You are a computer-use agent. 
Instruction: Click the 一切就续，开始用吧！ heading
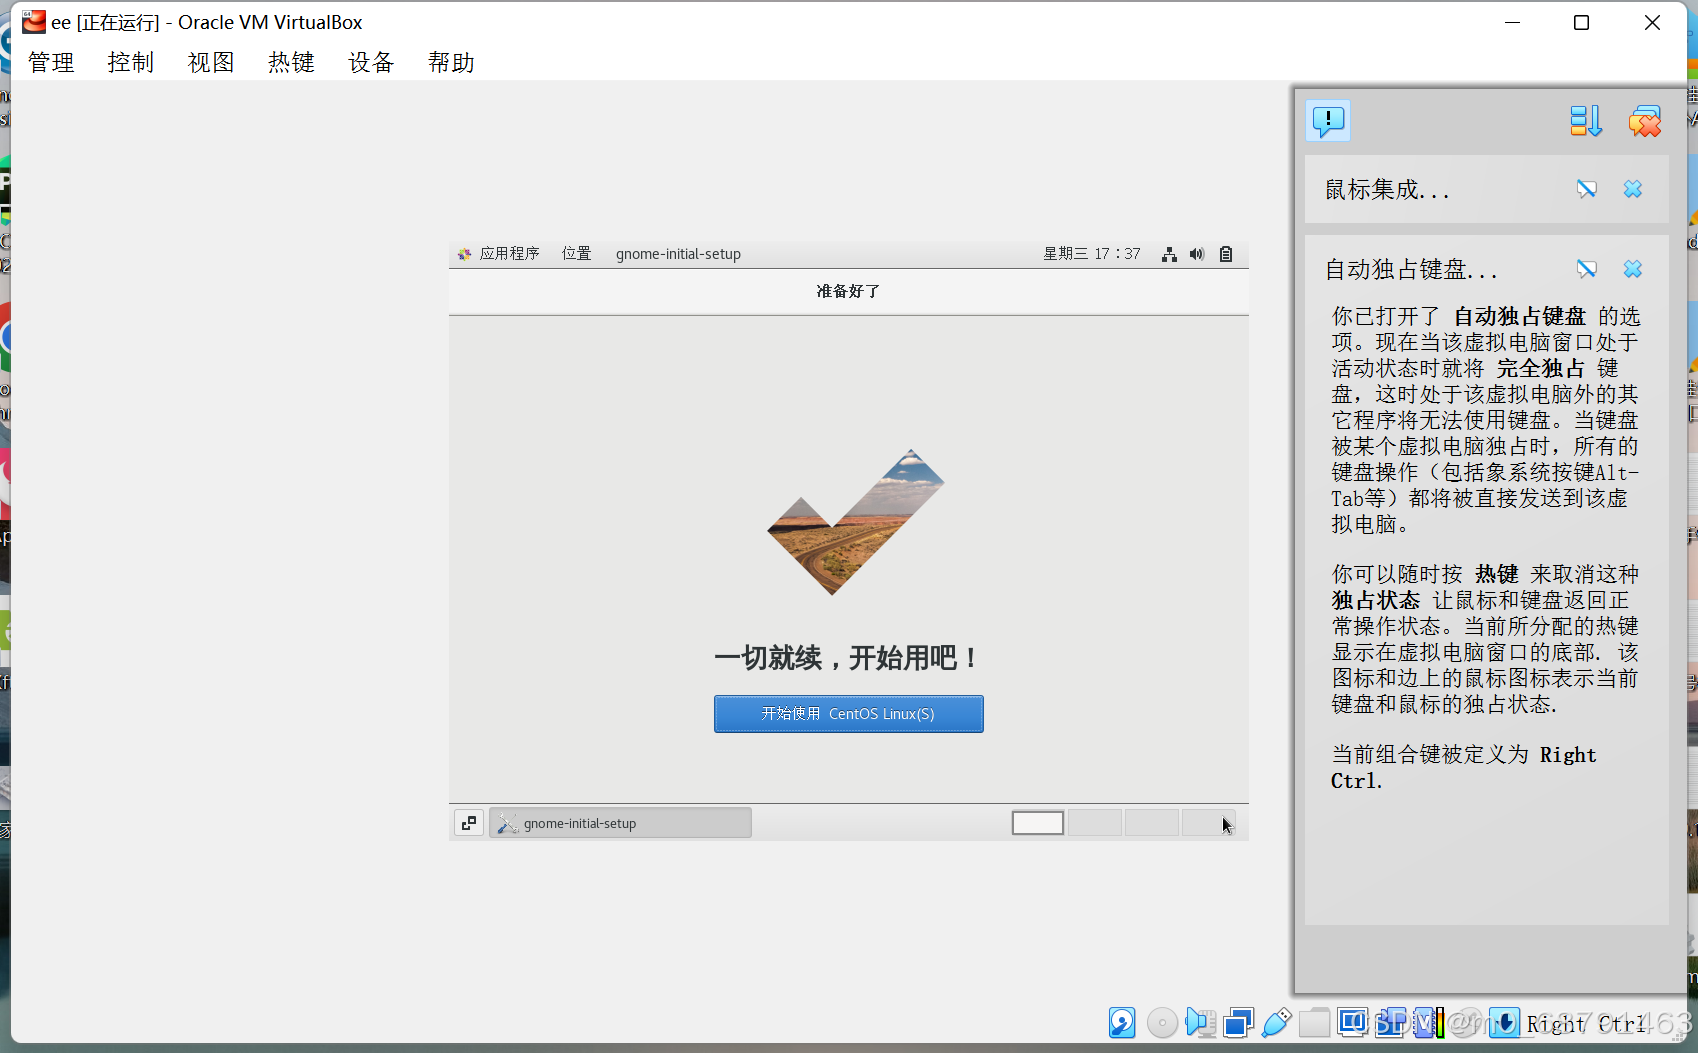click(848, 658)
